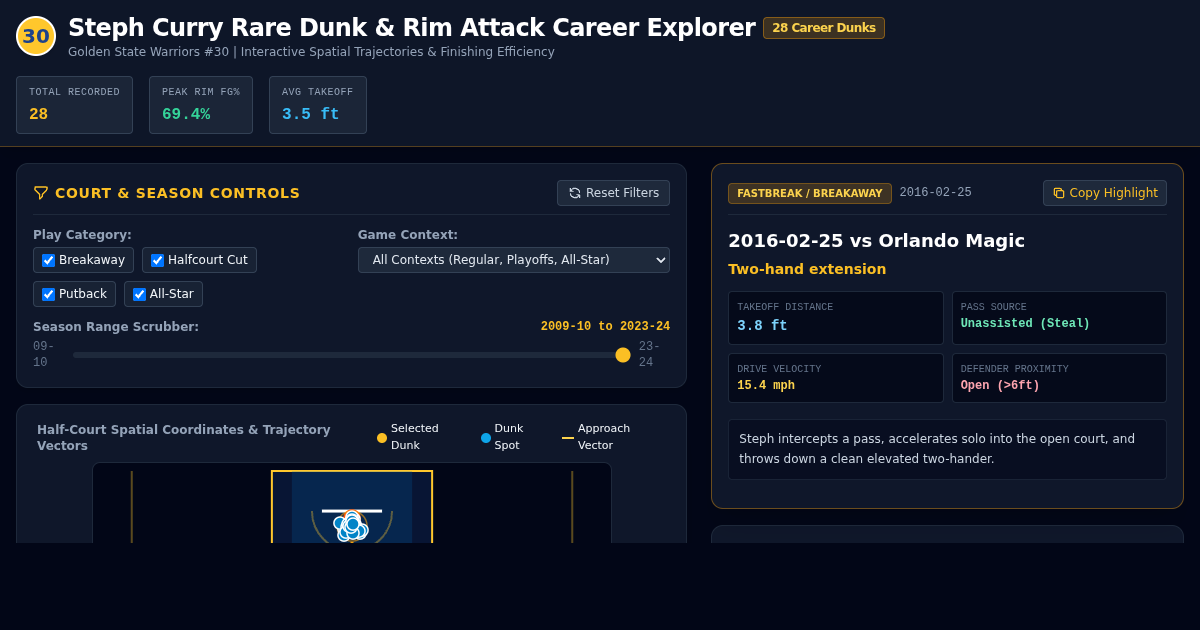Click the dunk spot cluster on the court
Image resolution: width=1200 pixels, height=630 pixels.
point(351,525)
